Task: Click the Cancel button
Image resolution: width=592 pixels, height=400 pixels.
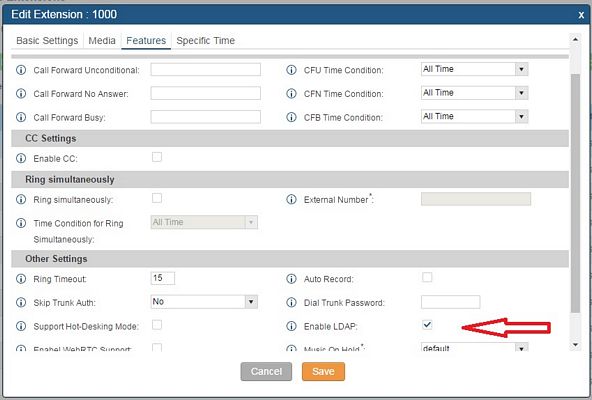Action: tap(266, 371)
